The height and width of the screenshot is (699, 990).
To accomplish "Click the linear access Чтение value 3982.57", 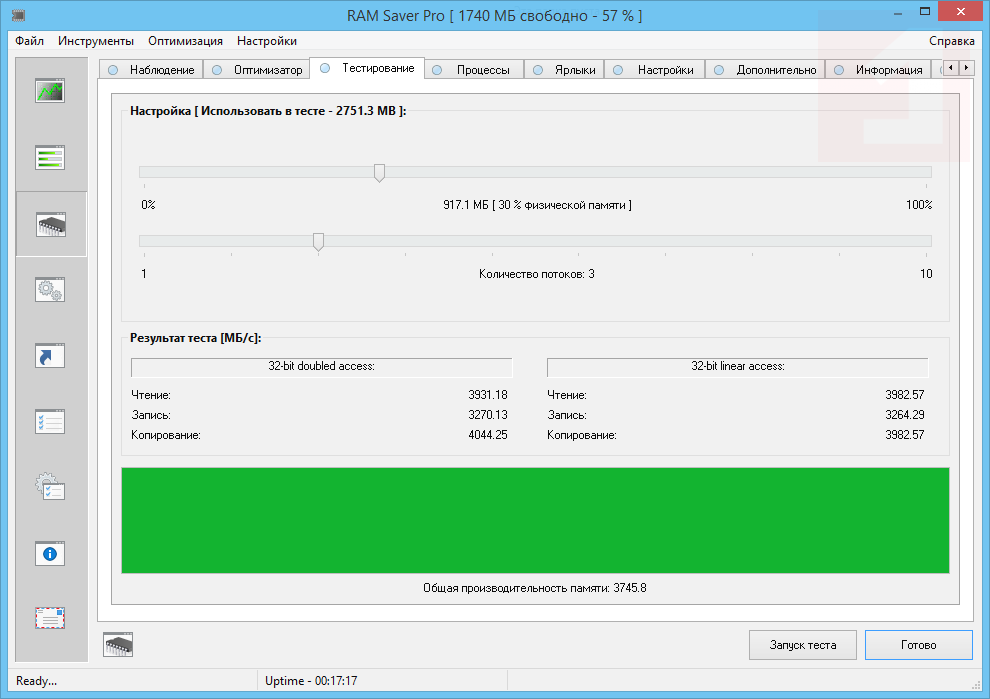I will coord(905,395).
